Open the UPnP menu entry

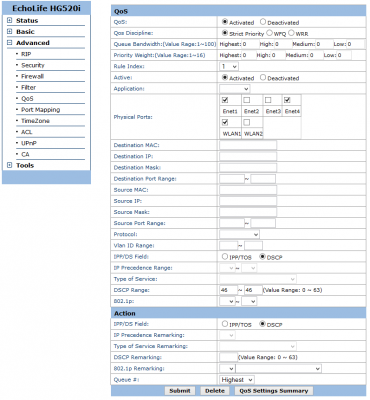pyautogui.click(x=29, y=143)
